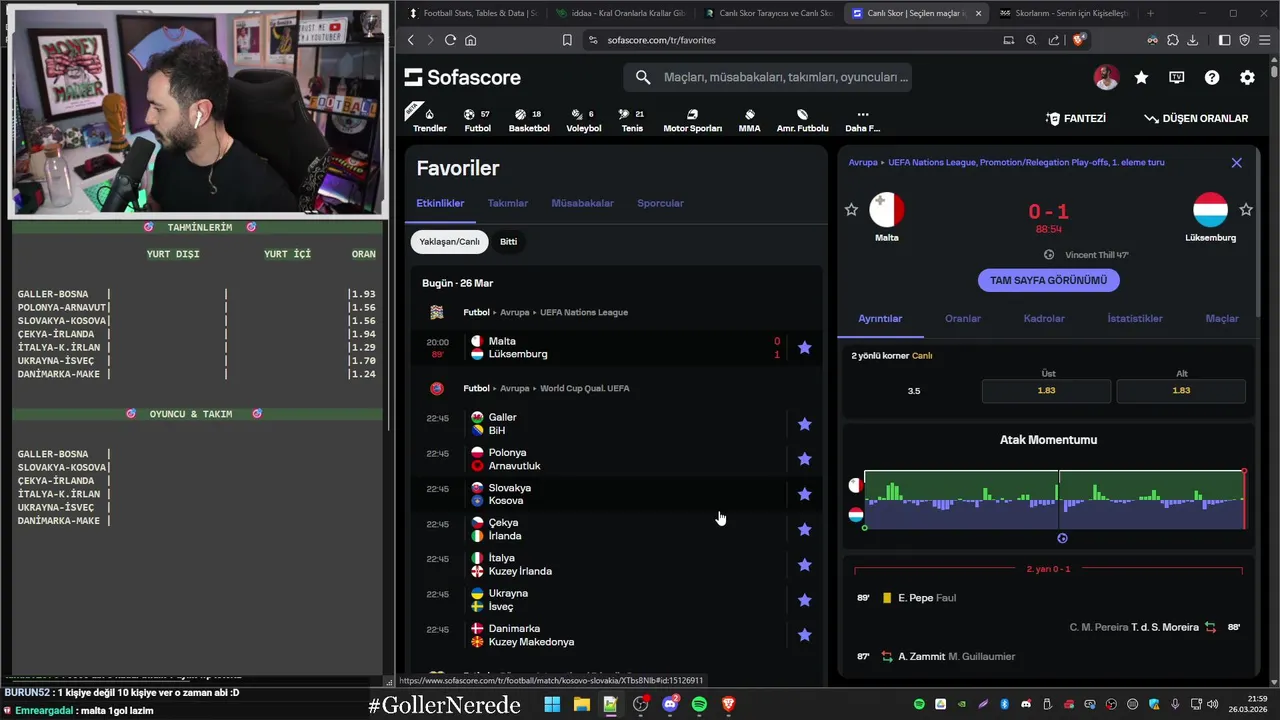Open the UEFA Nations League competition link
The height and width of the screenshot is (720, 1280).
[x=584, y=312]
